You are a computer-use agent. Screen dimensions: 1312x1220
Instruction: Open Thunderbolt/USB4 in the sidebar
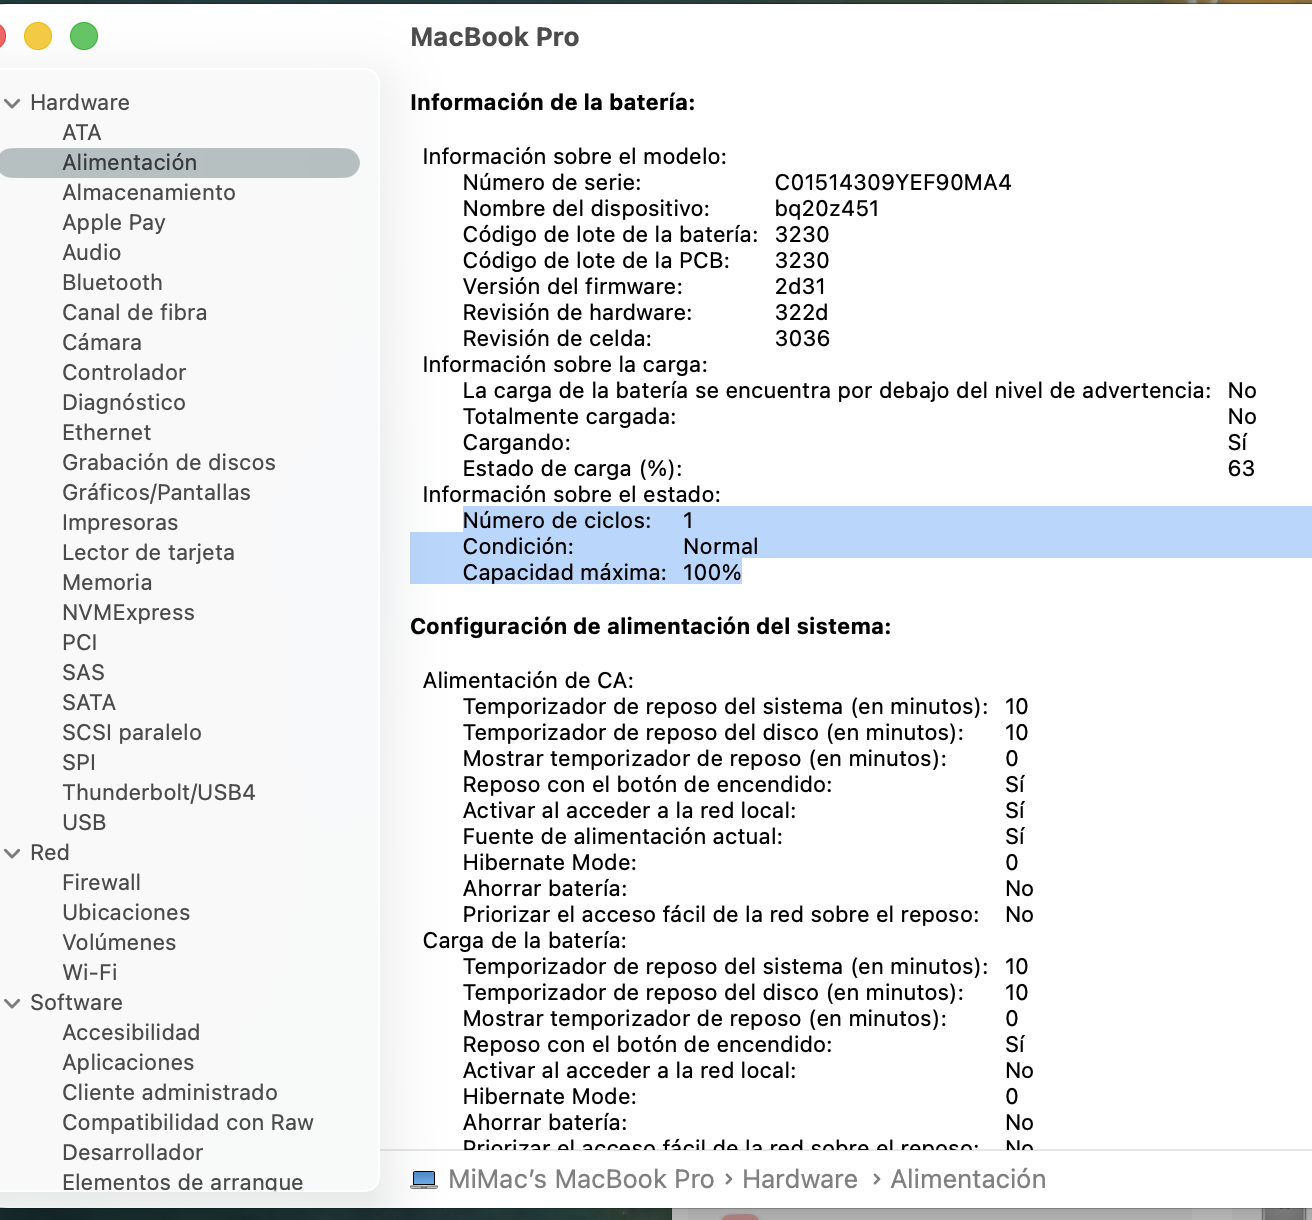point(158,793)
